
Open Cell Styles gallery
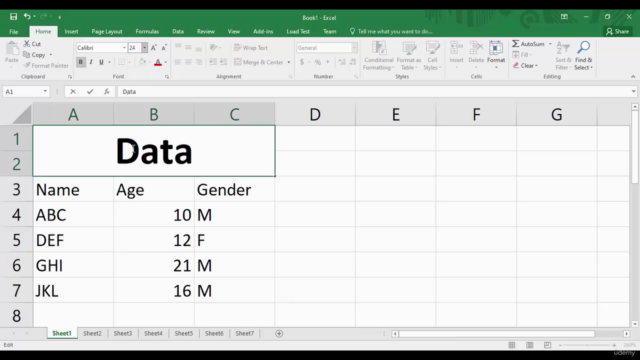point(432,56)
